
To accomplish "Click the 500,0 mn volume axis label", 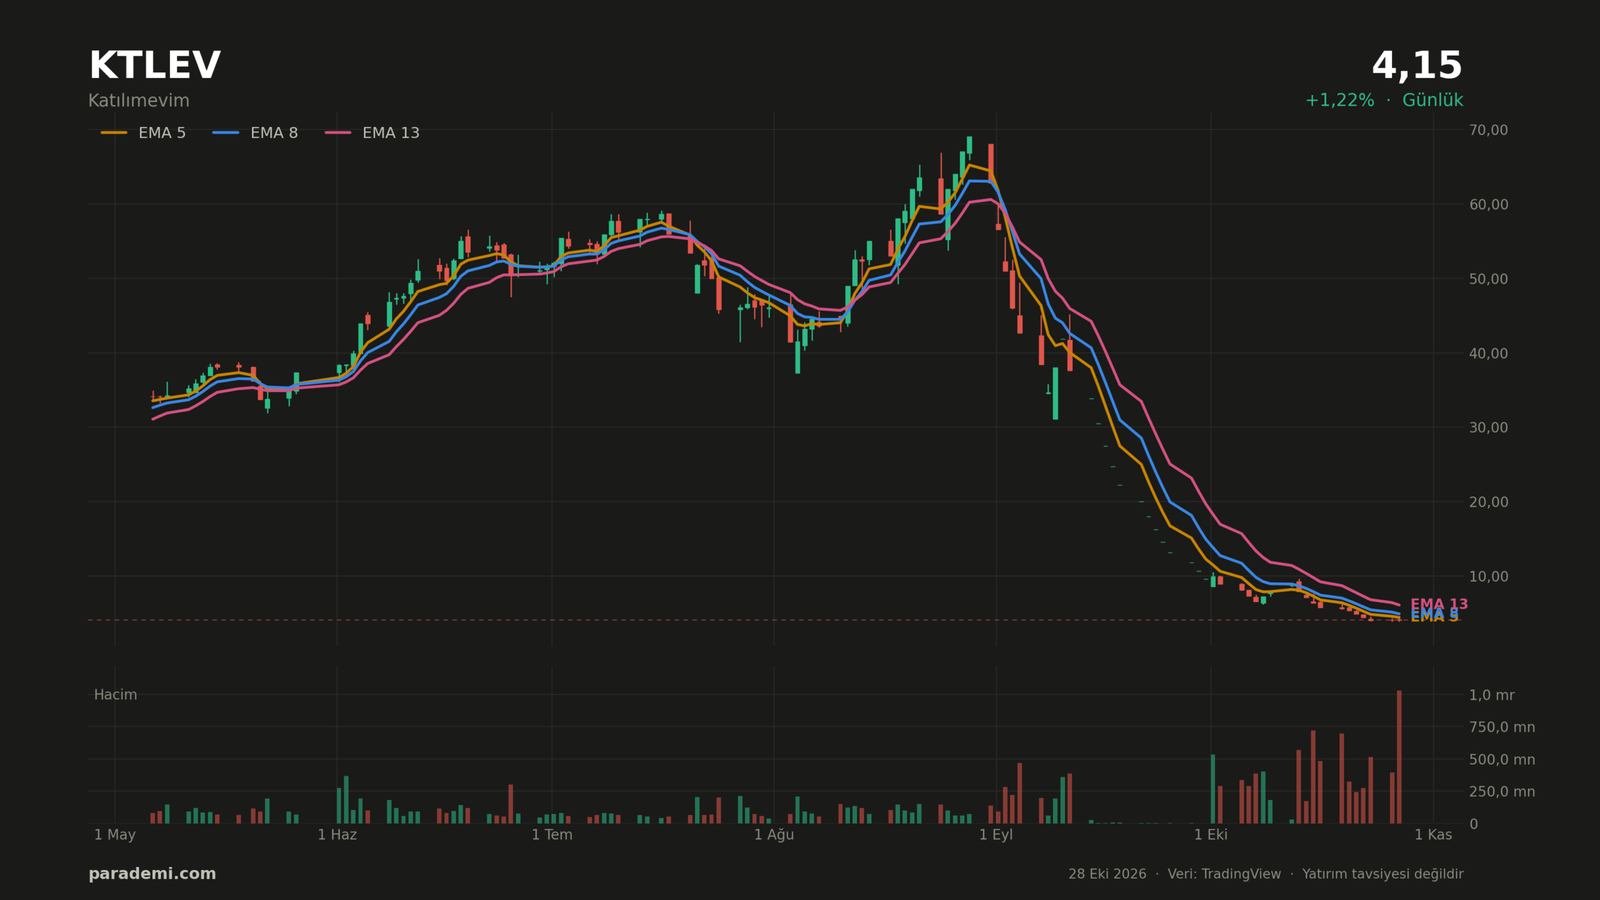I will pos(1502,760).
